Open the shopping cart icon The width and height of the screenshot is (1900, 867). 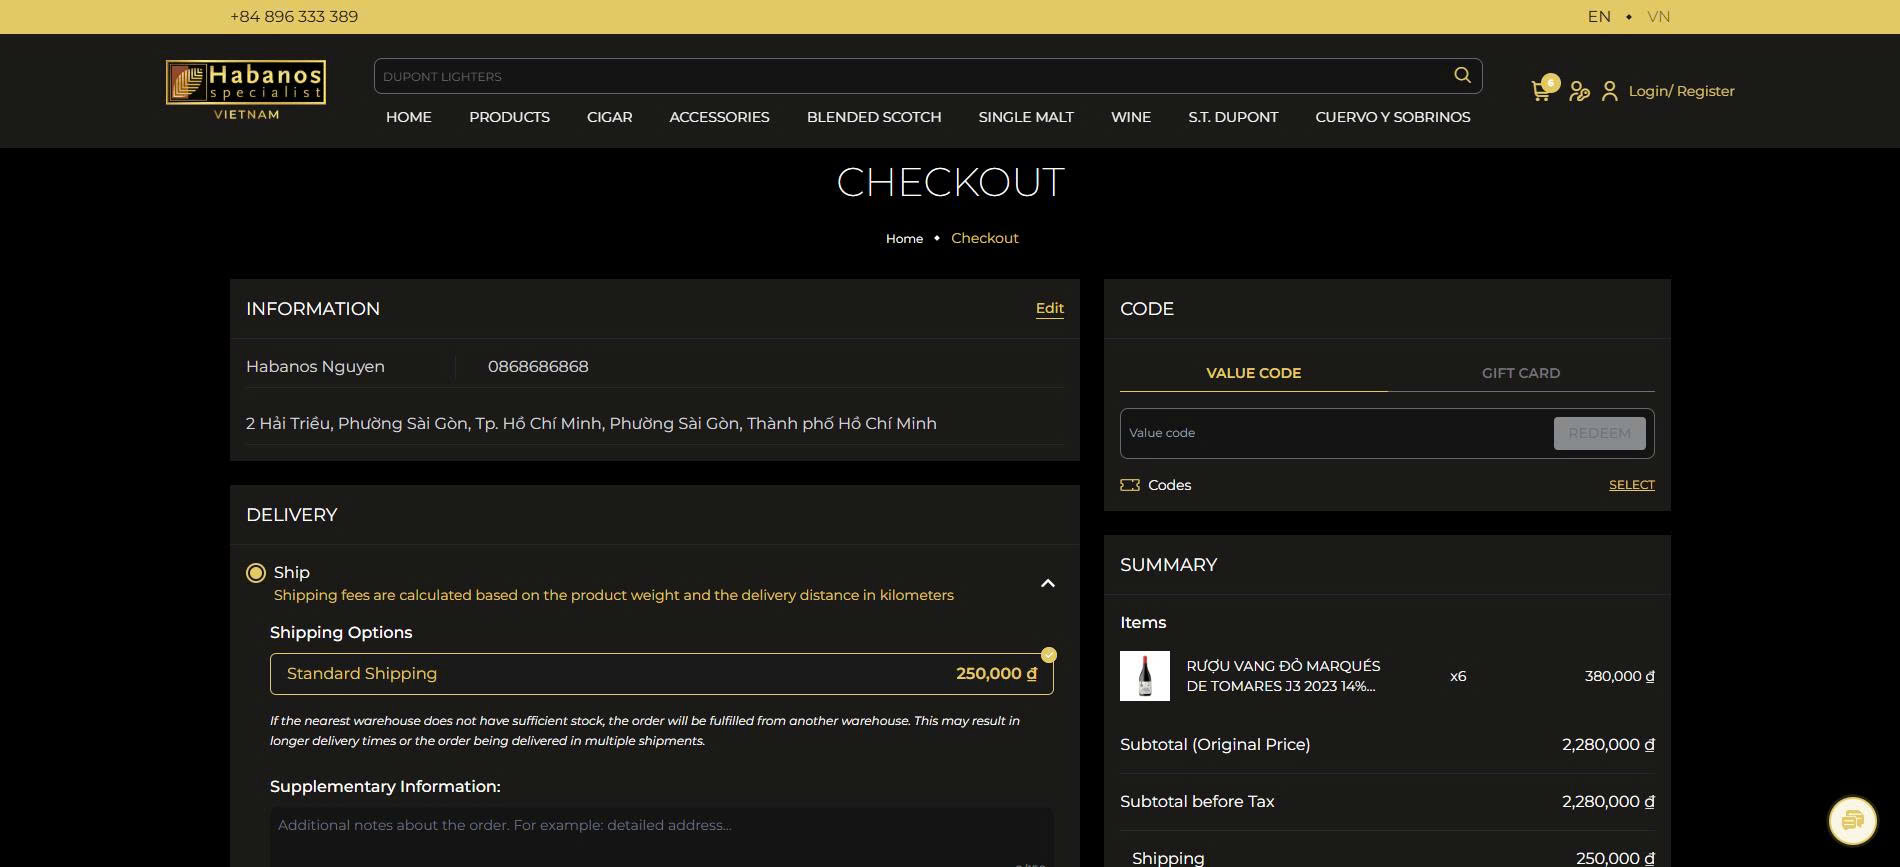1541,91
